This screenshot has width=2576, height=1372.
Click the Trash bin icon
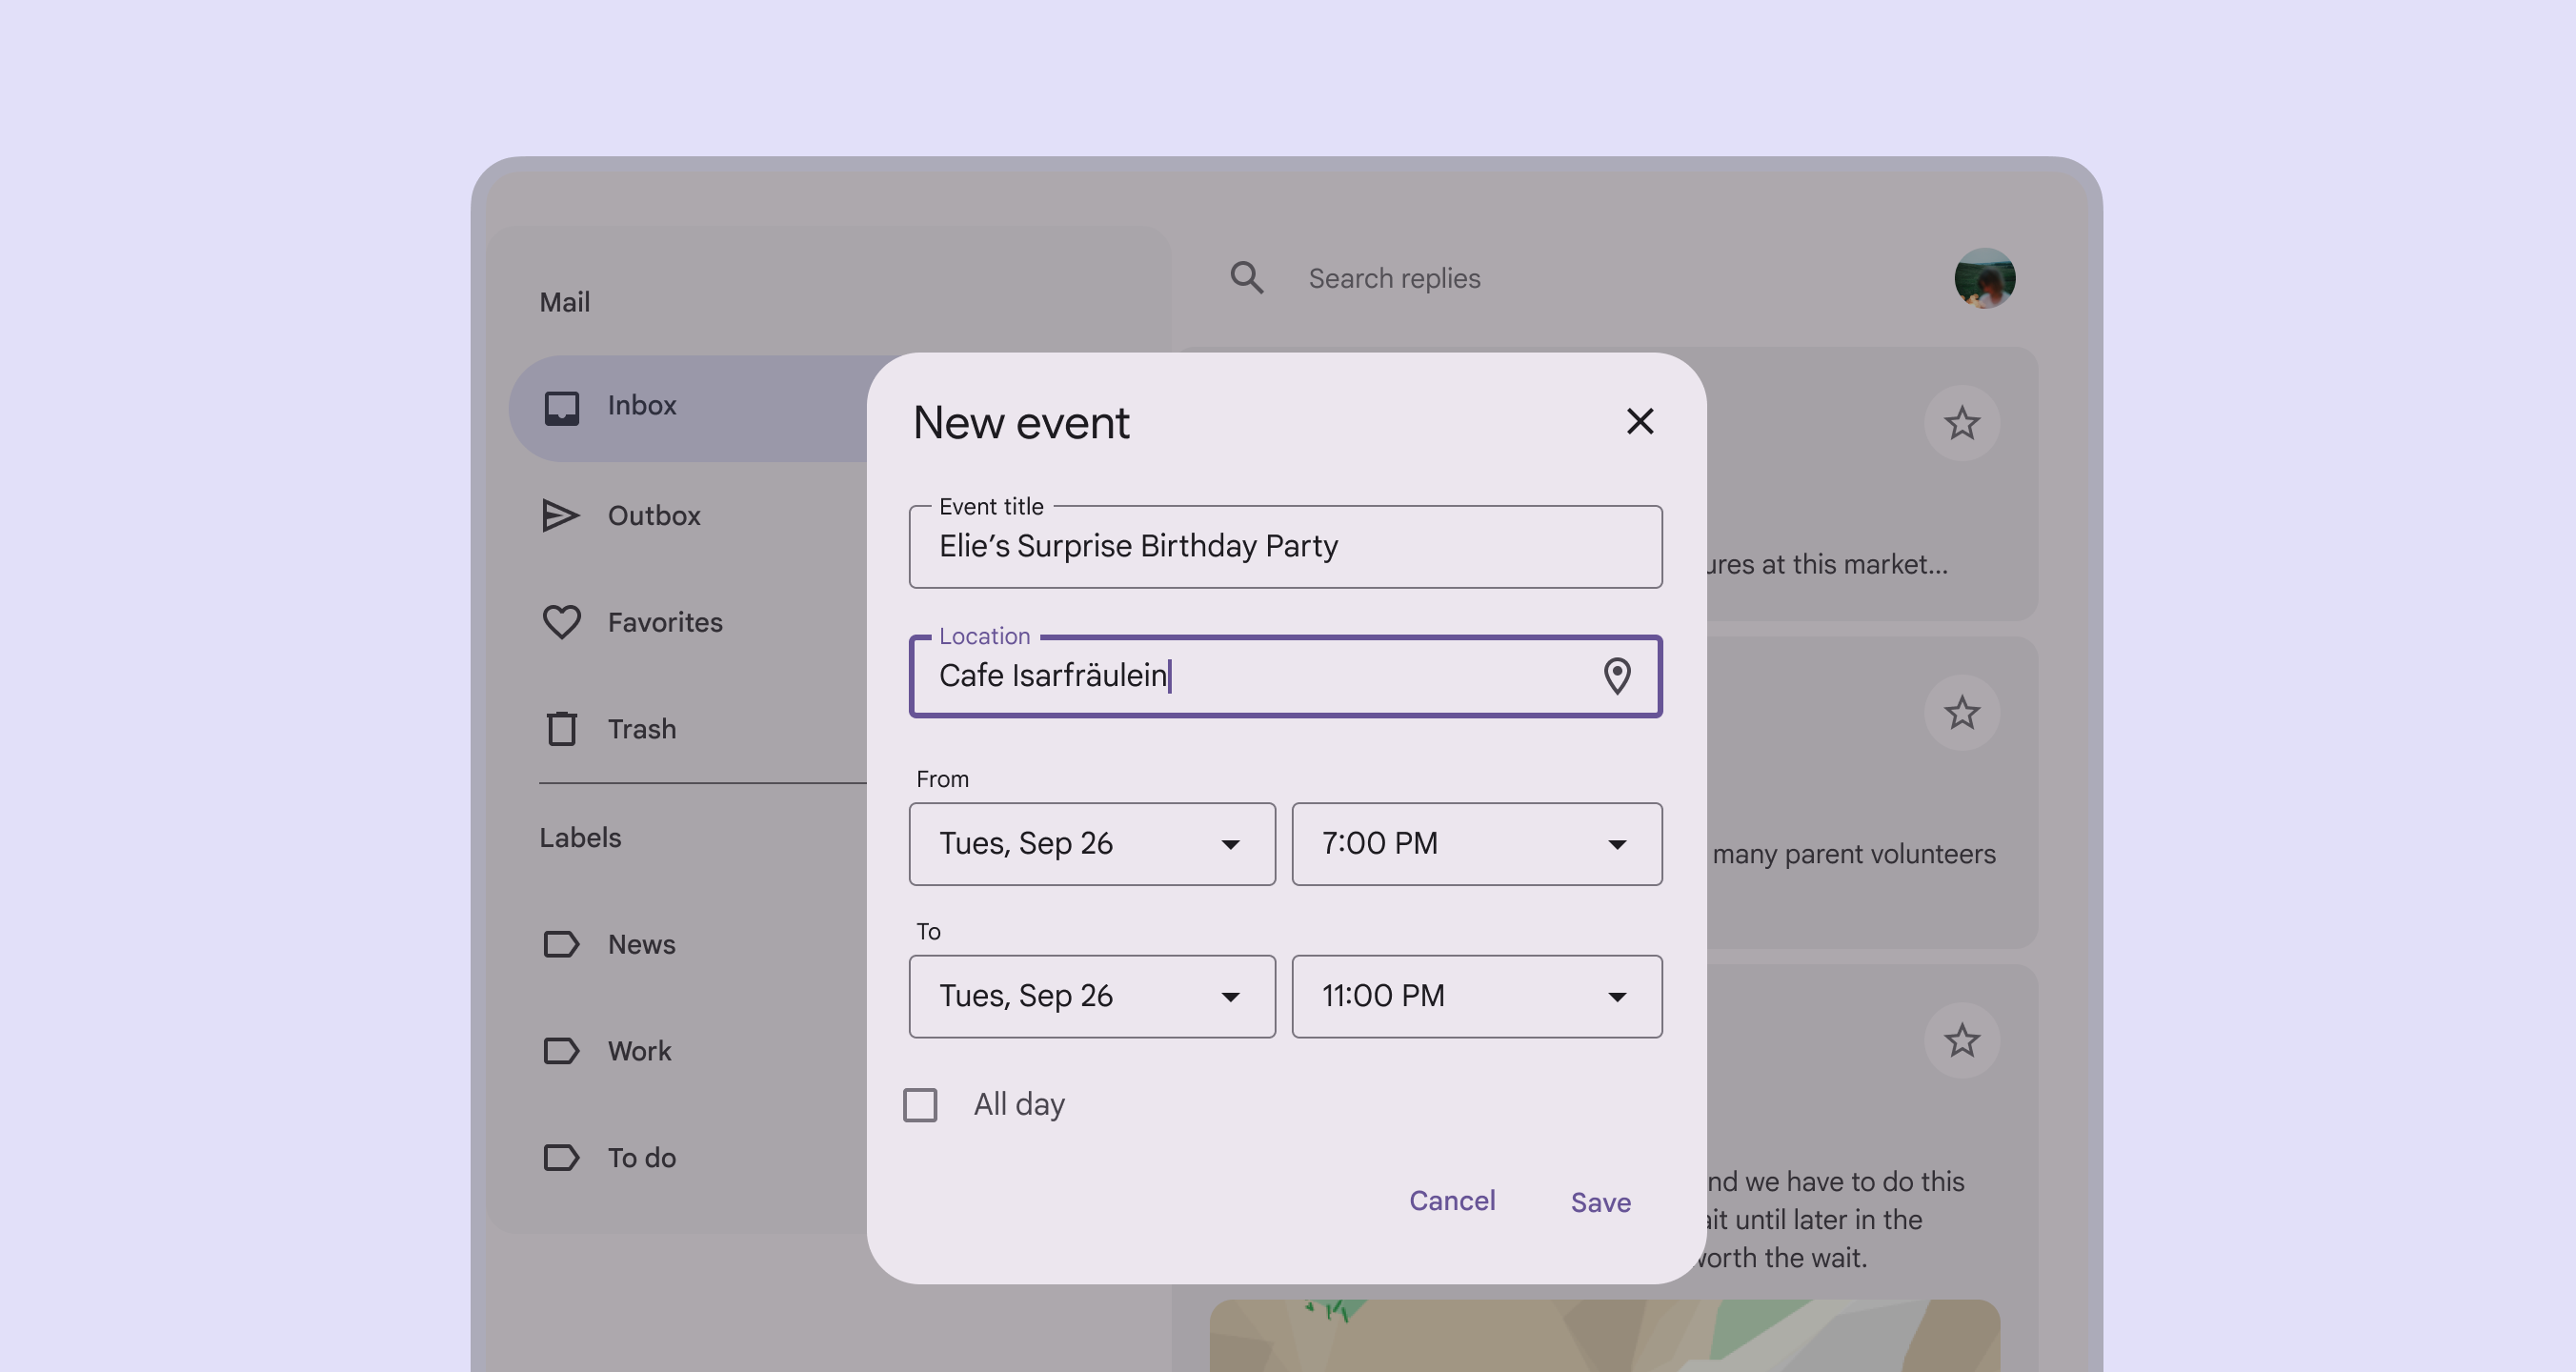click(561, 729)
